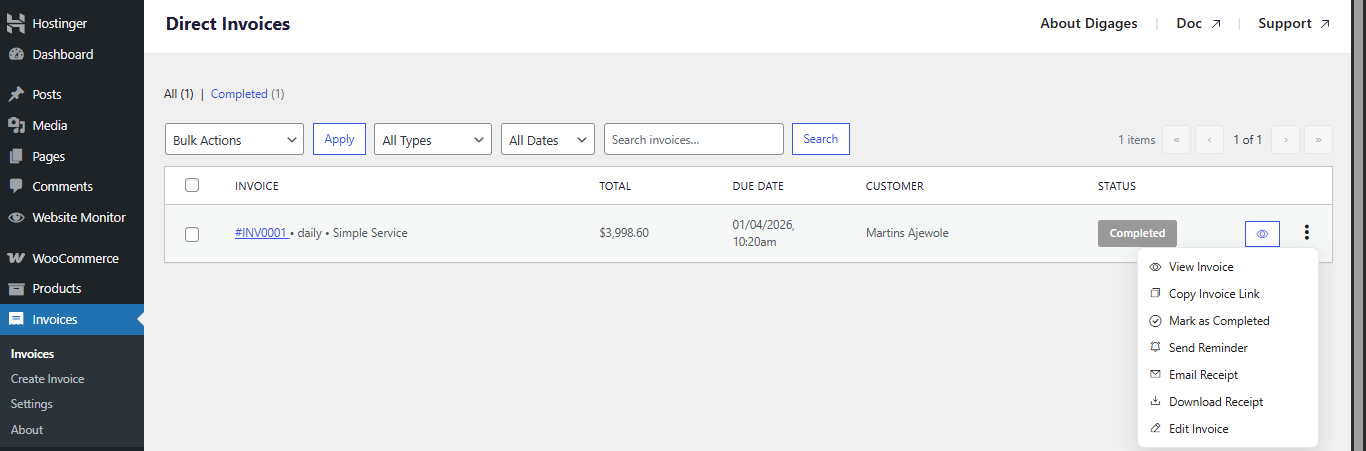The height and width of the screenshot is (451, 1366).
Task: Open the All Dates dropdown
Action: click(548, 140)
